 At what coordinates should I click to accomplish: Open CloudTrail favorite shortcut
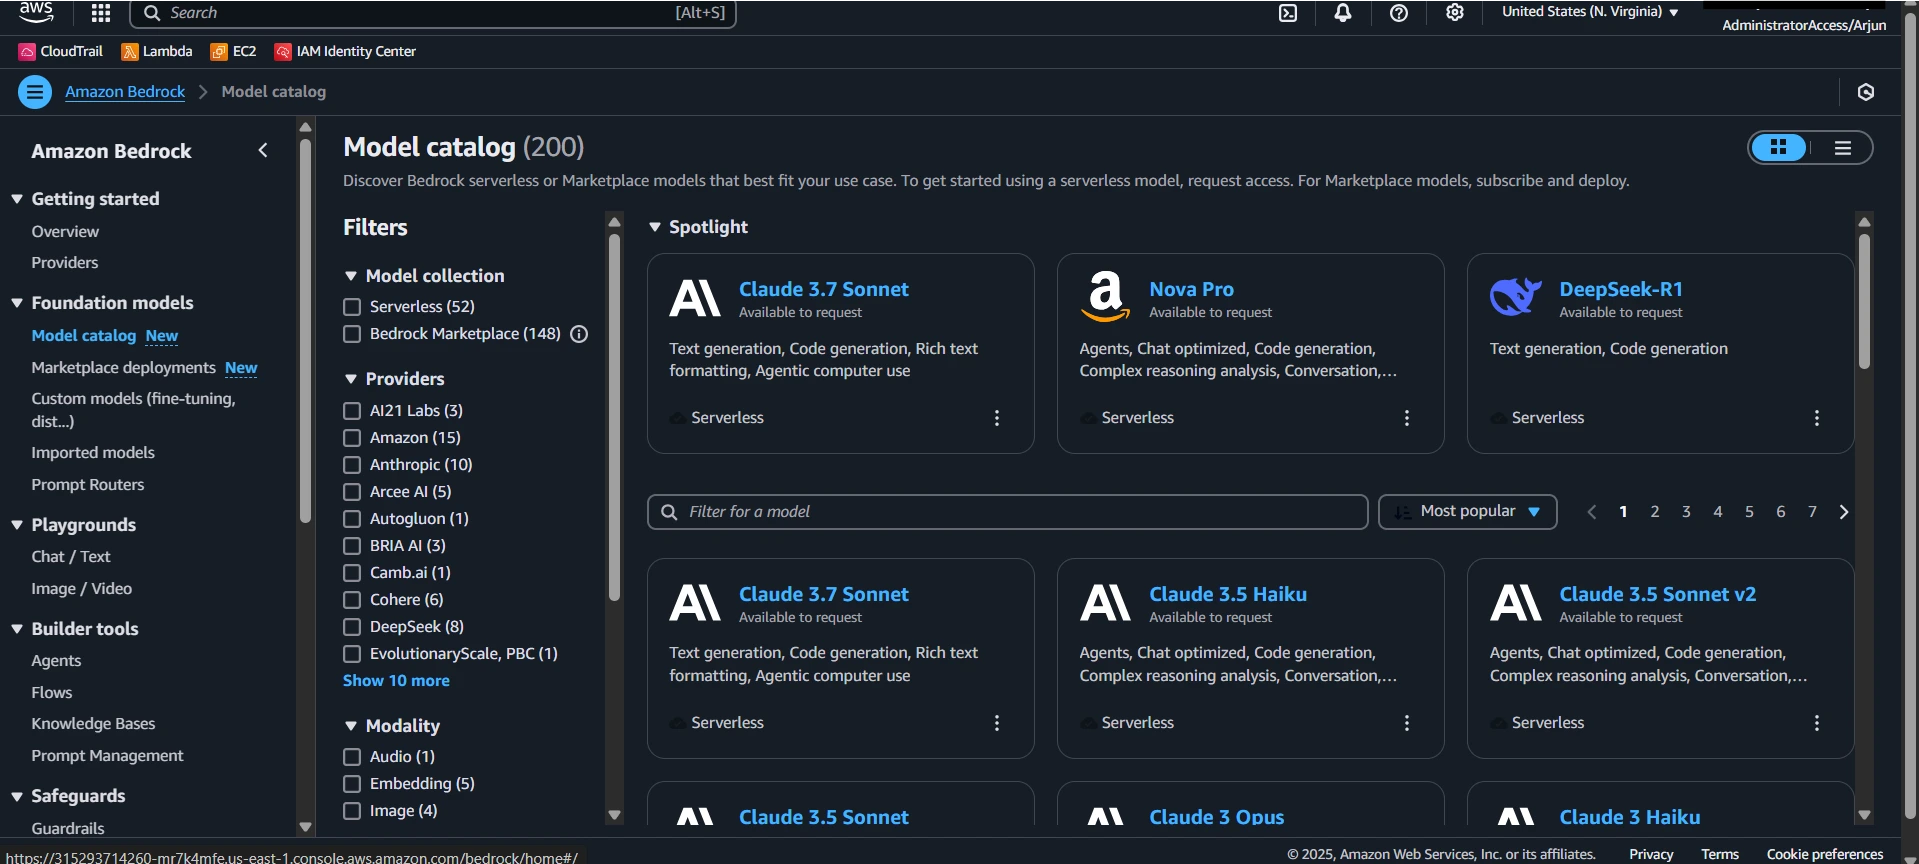pyautogui.click(x=61, y=51)
